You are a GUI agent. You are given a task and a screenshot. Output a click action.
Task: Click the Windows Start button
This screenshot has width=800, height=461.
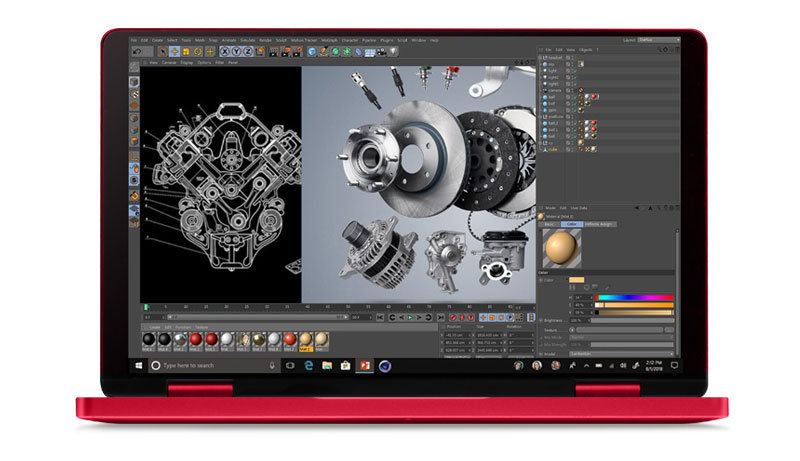click(x=139, y=366)
